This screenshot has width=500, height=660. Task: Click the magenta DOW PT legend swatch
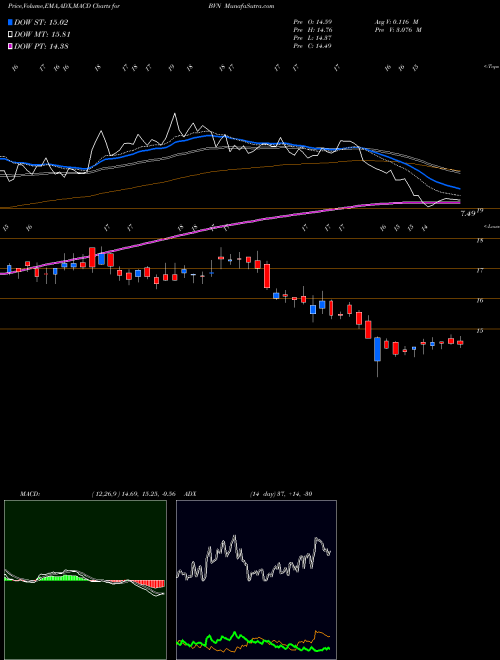[x=10, y=46]
